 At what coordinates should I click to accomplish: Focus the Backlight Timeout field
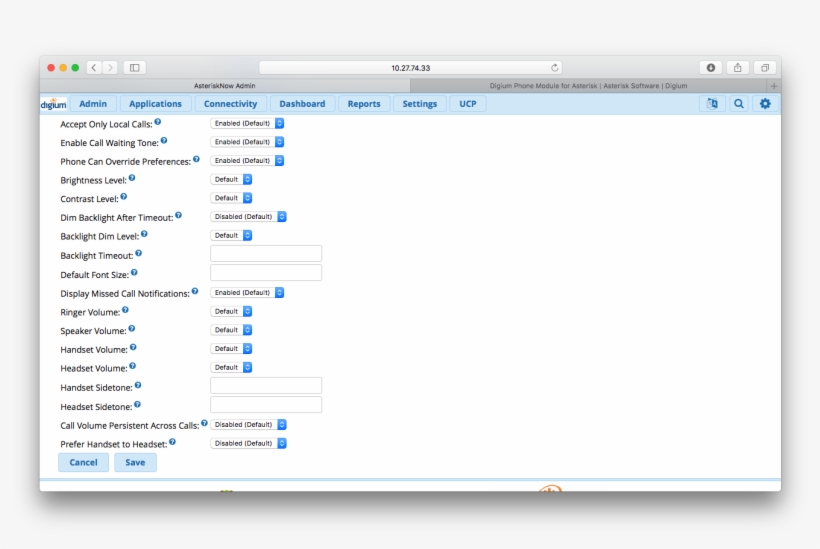[x=266, y=254]
